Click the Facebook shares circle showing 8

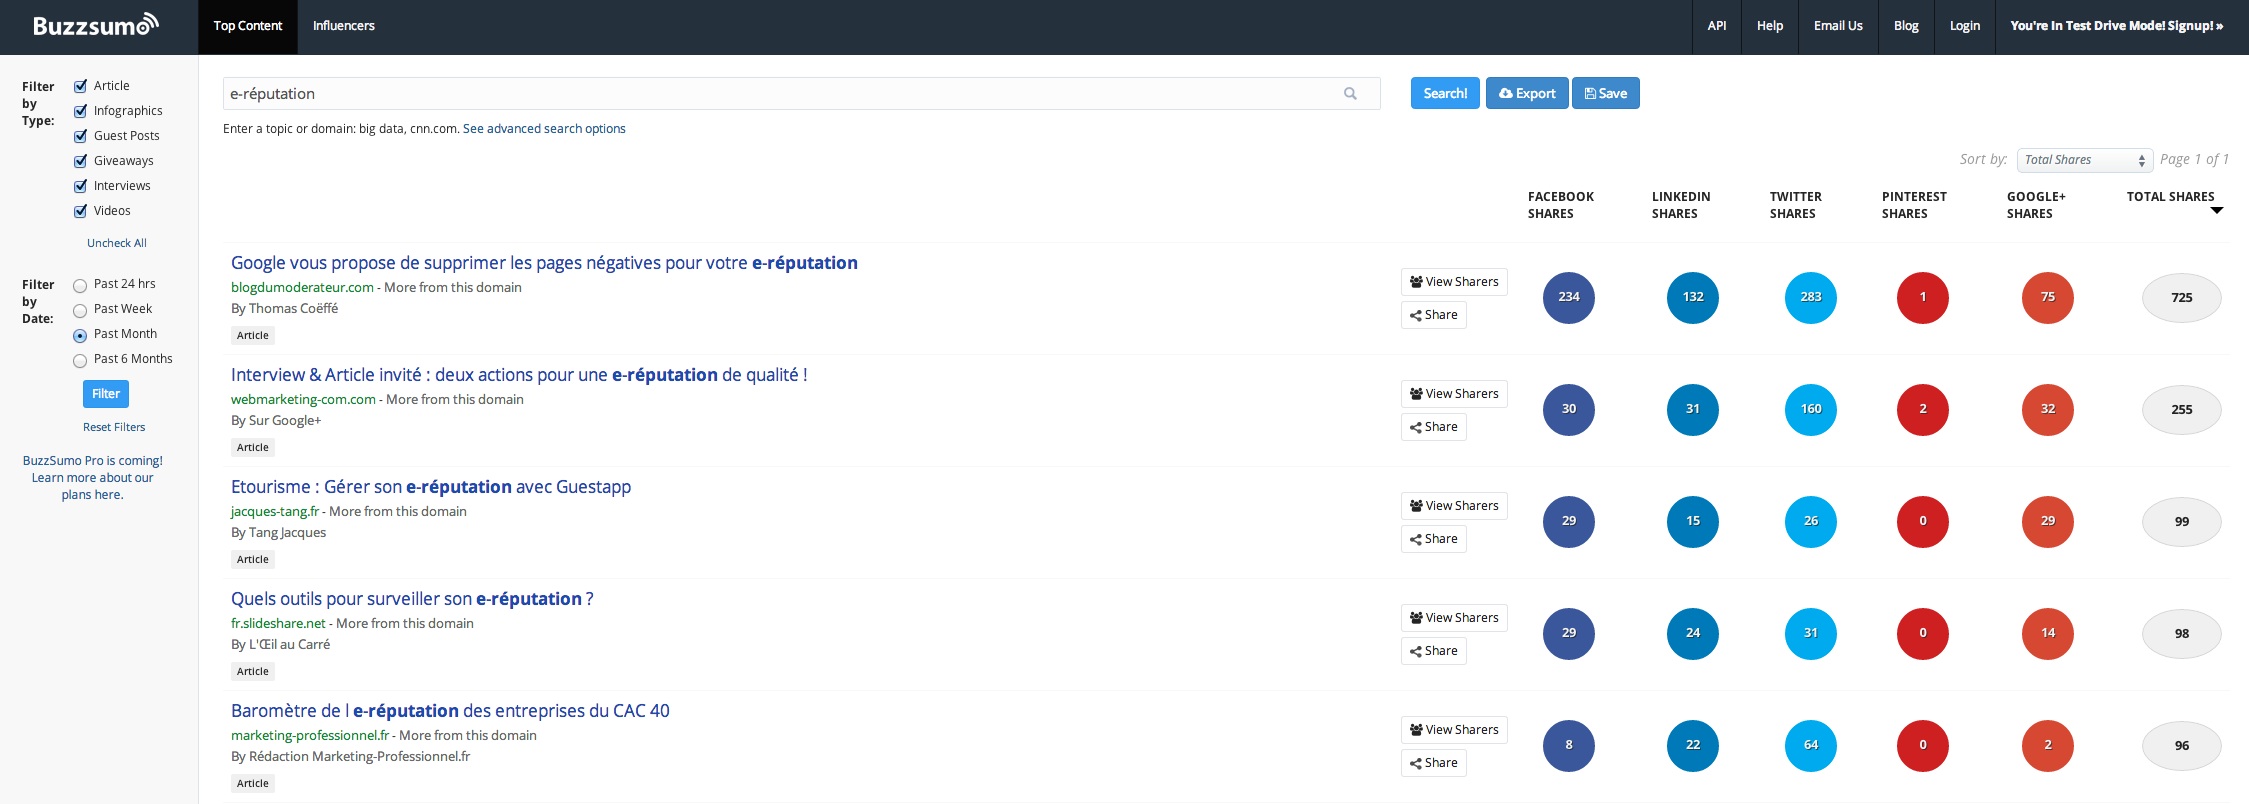point(1569,745)
